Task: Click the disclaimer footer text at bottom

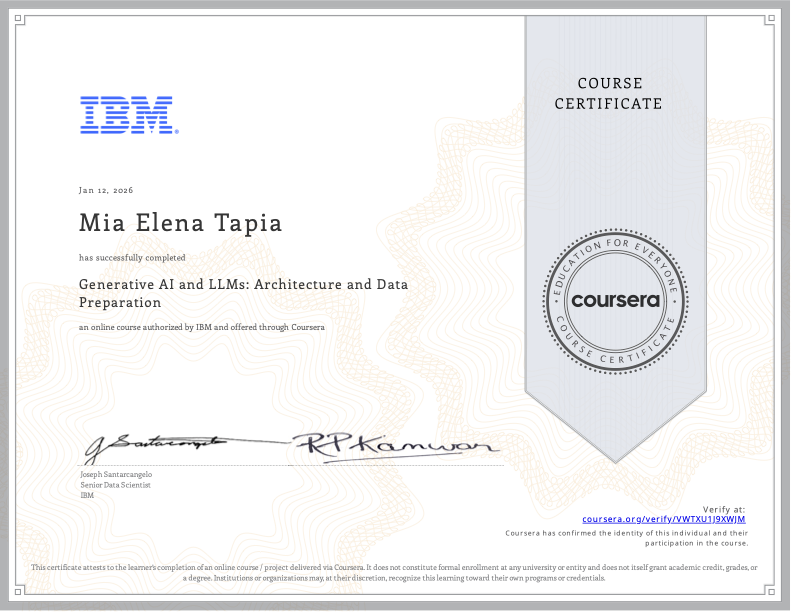Action: (x=395, y=572)
